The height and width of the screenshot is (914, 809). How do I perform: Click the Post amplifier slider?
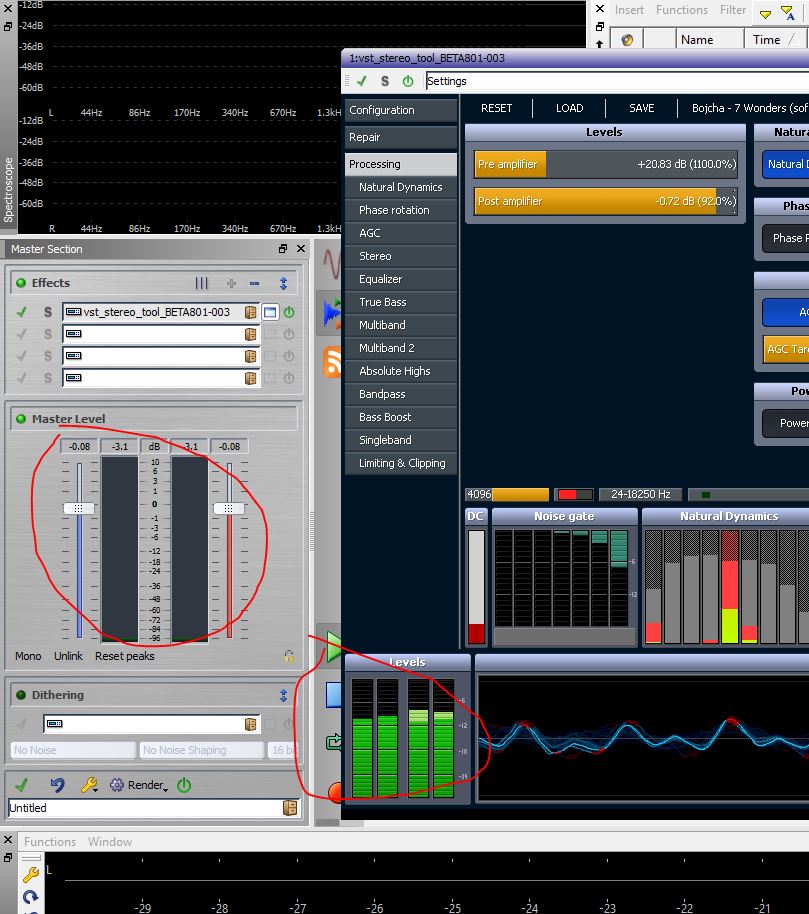click(x=606, y=201)
